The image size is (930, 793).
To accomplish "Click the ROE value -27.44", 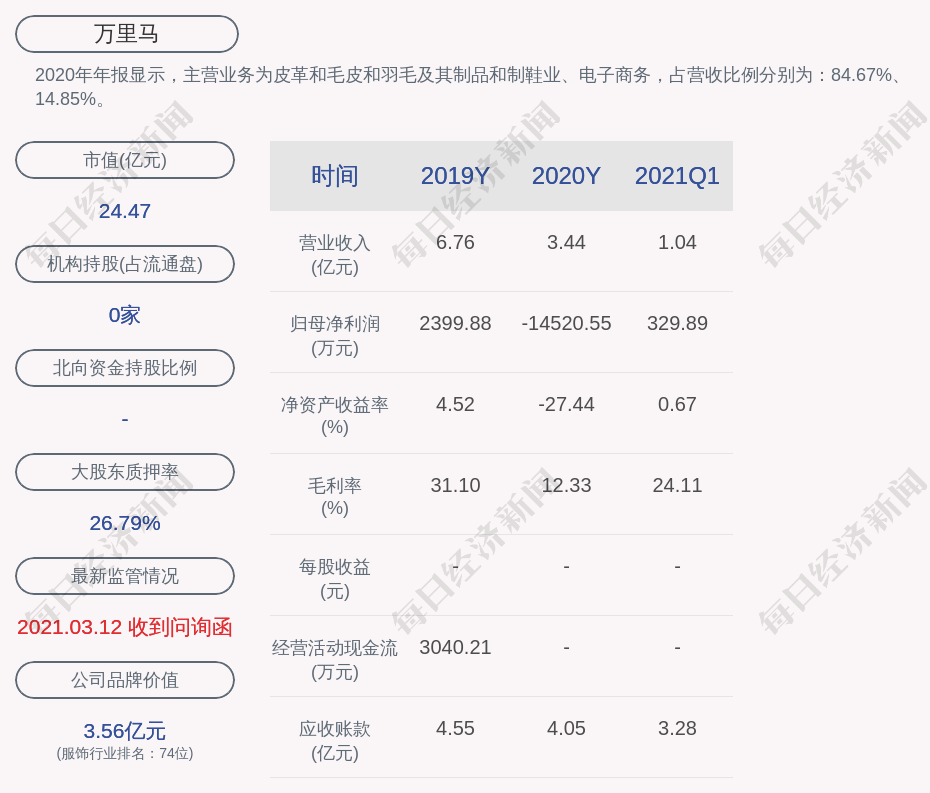I will click(566, 405).
